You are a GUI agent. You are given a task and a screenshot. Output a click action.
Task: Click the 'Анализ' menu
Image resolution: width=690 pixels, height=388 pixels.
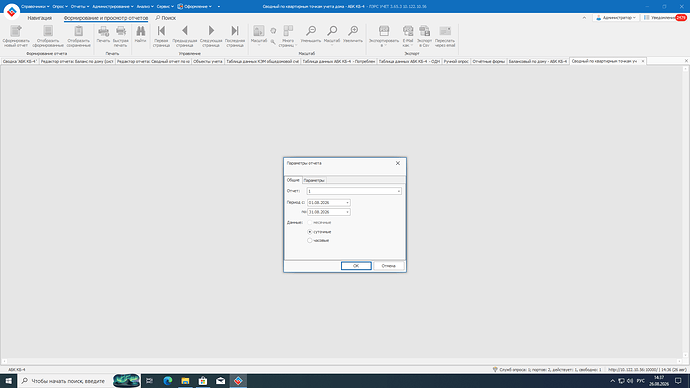(x=145, y=6)
